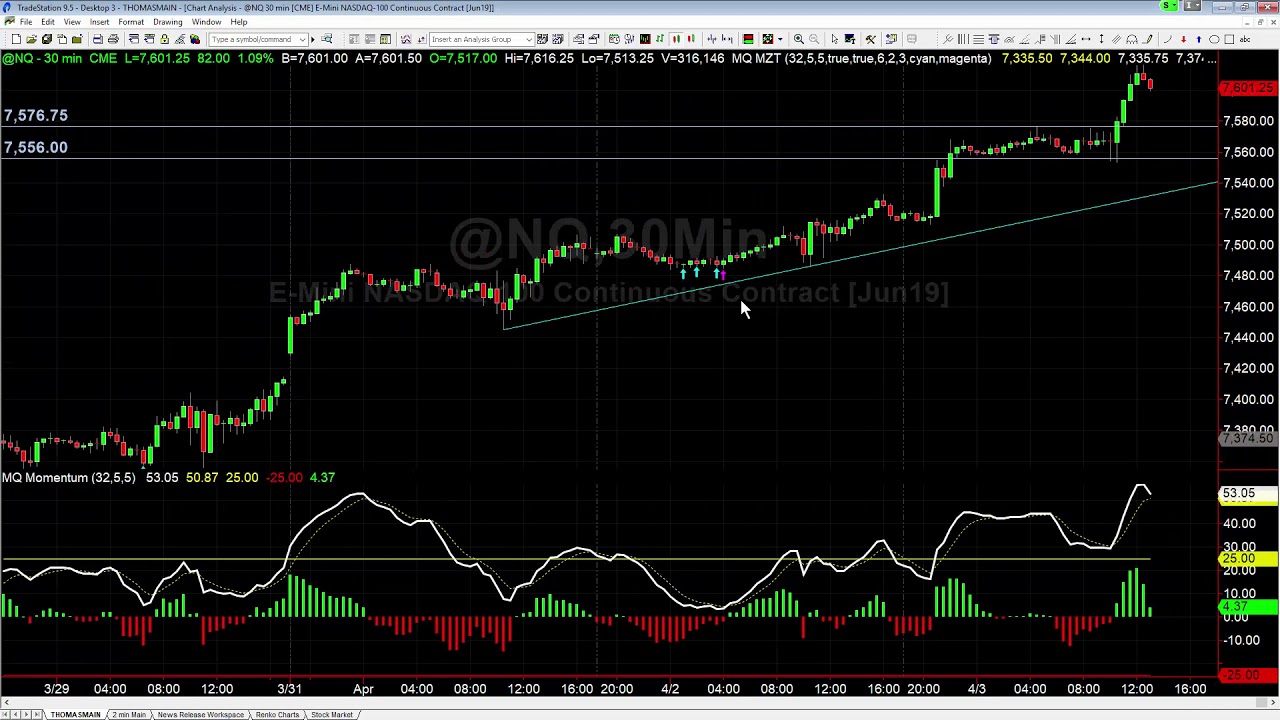This screenshot has width=1280, height=720.
Task: Switch to the Stock Market tab
Action: pos(331,714)
